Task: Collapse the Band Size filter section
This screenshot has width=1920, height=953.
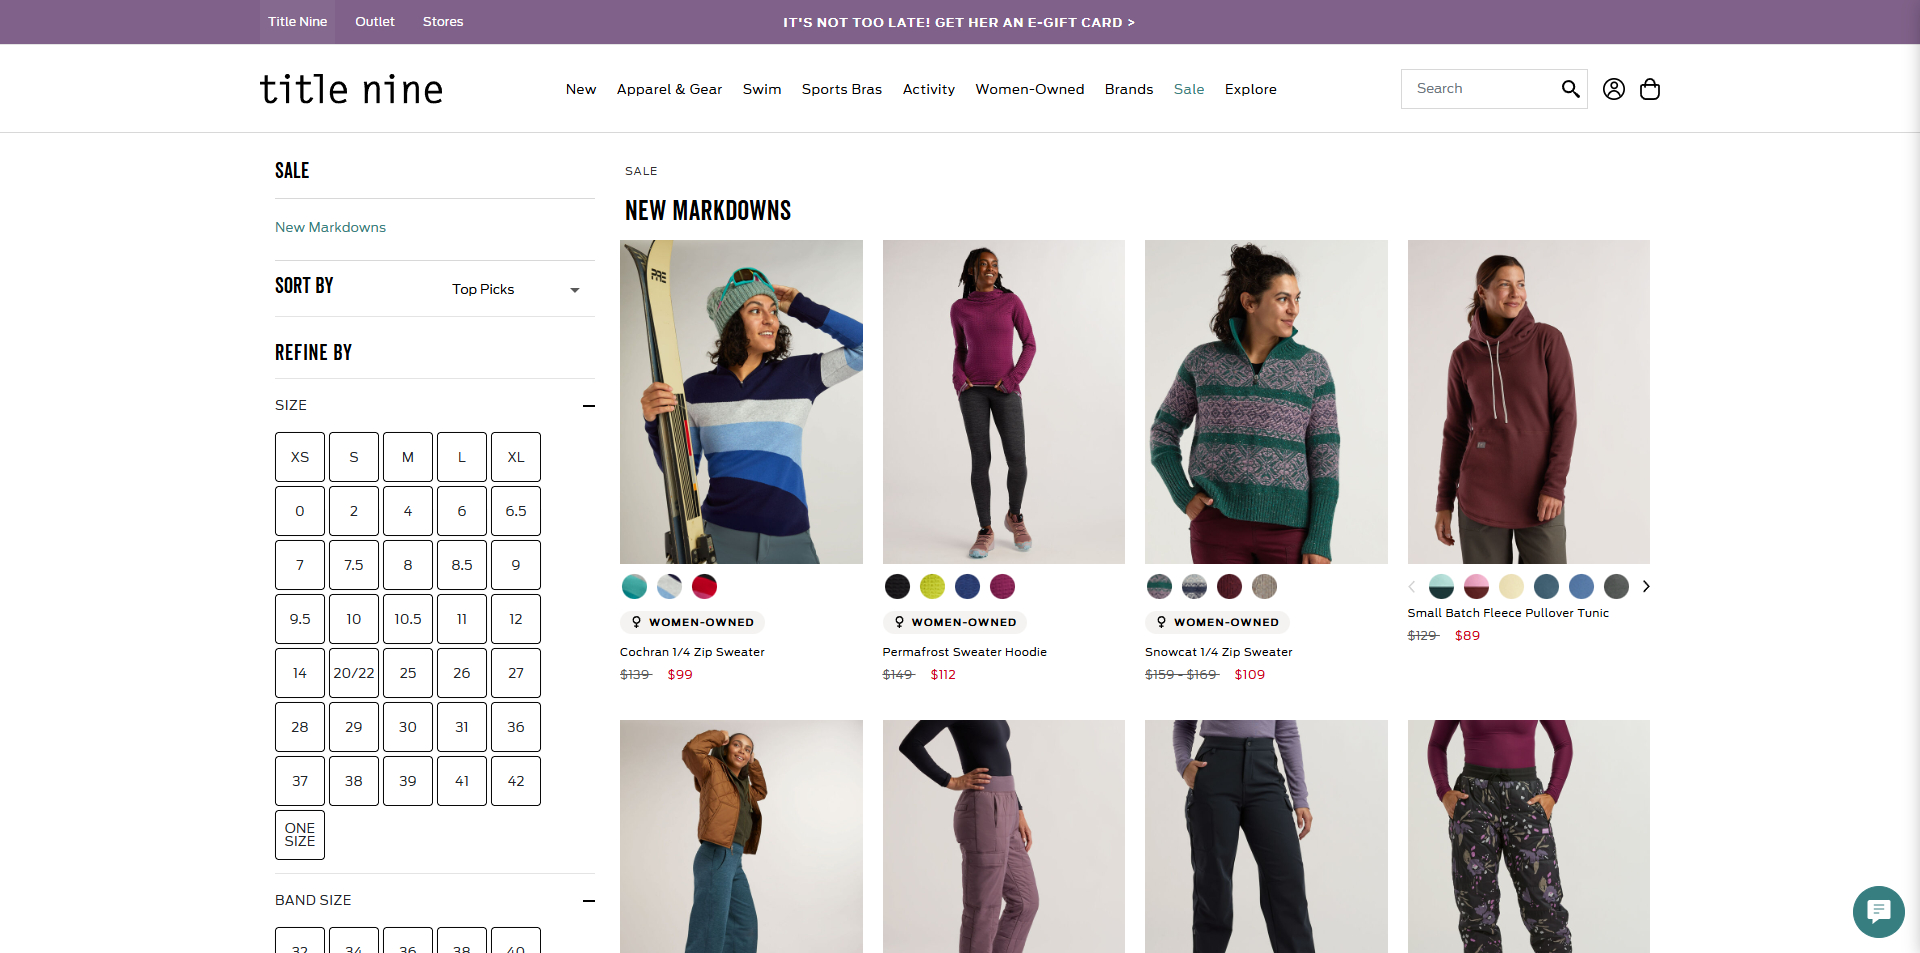Action: (588, 900)
